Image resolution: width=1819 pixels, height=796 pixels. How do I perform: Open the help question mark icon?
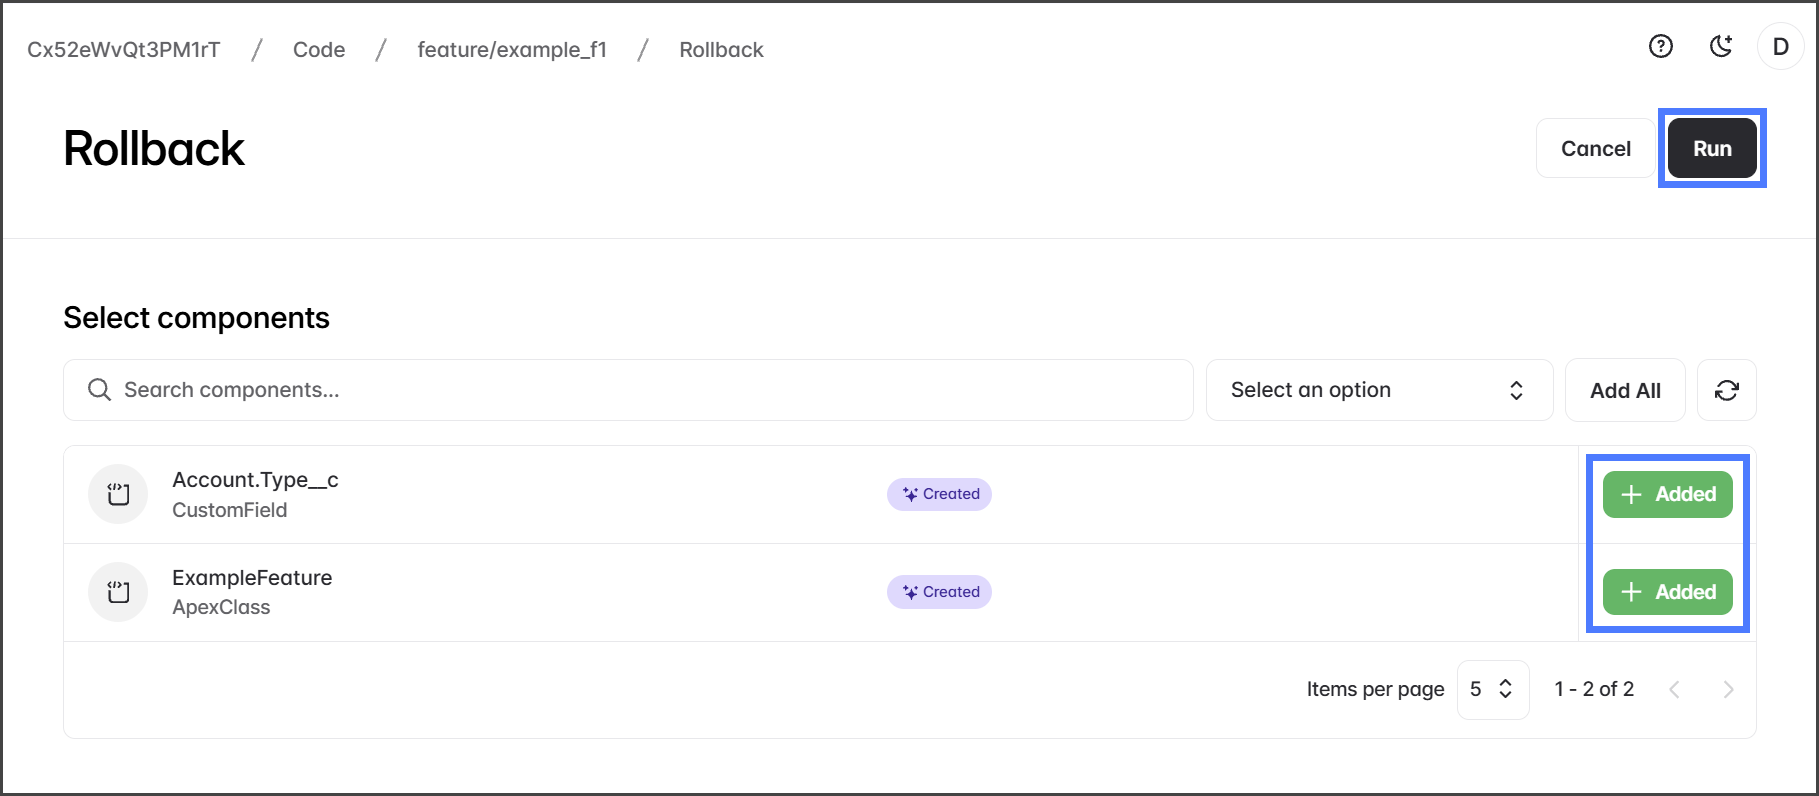(x=1660, y=46)
